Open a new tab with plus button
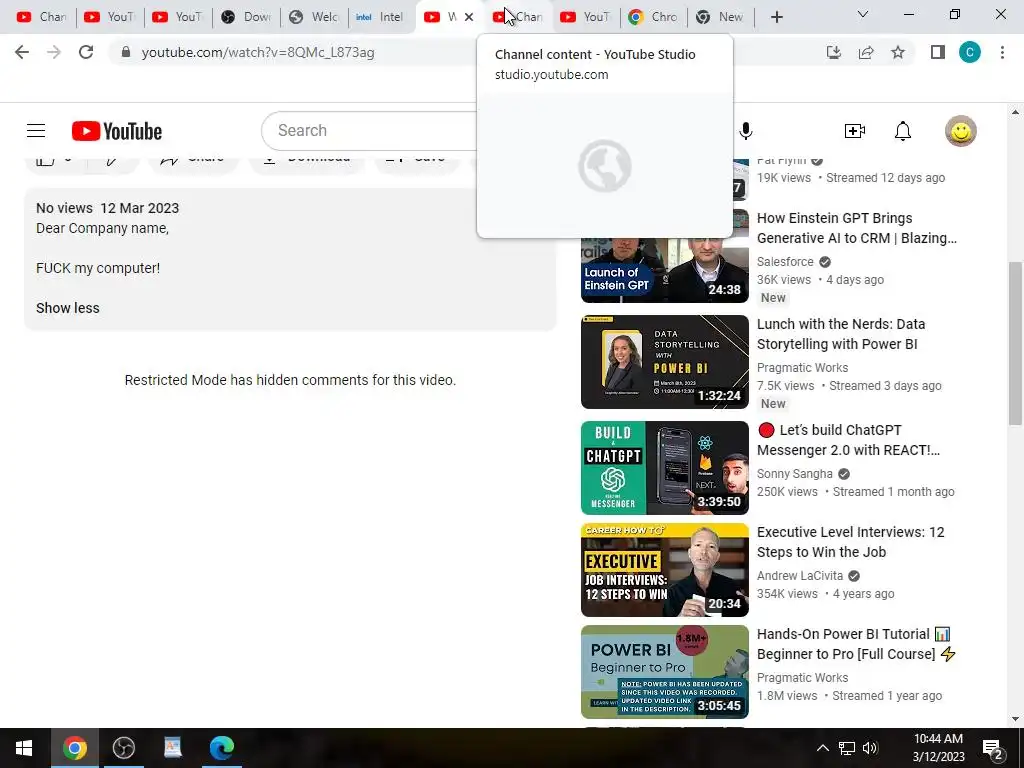 (776, 17)
